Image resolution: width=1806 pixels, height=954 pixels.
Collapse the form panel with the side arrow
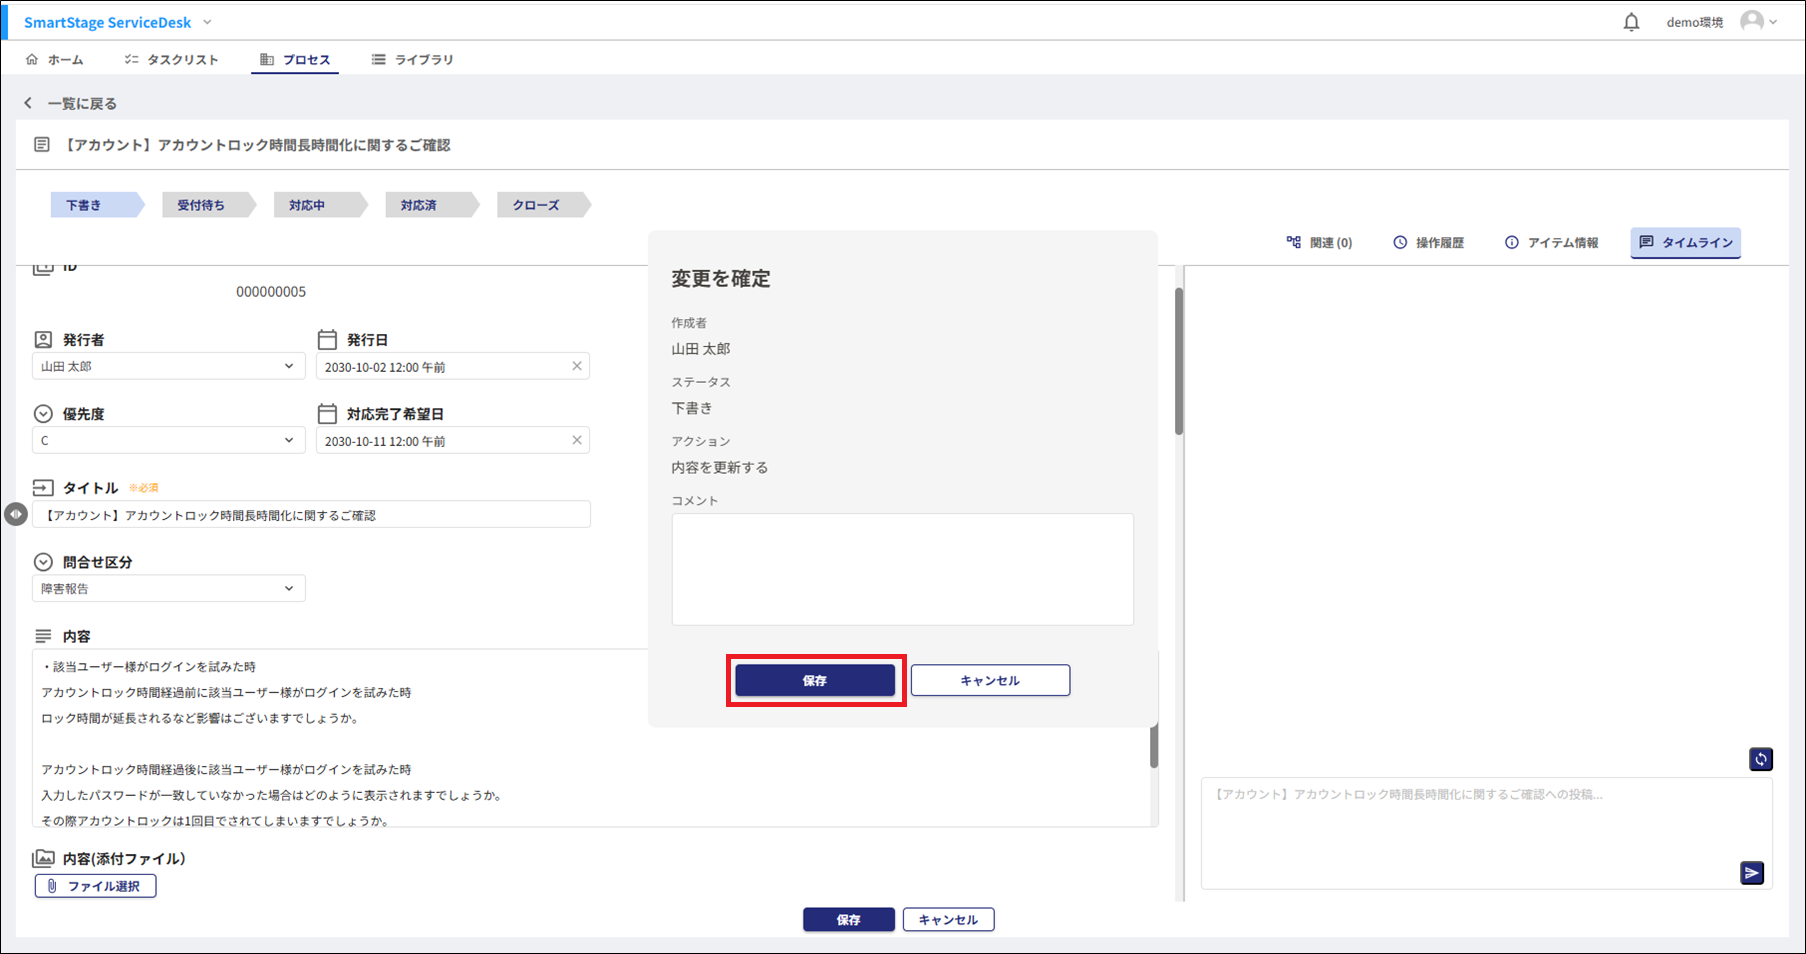tap(16, 514)
